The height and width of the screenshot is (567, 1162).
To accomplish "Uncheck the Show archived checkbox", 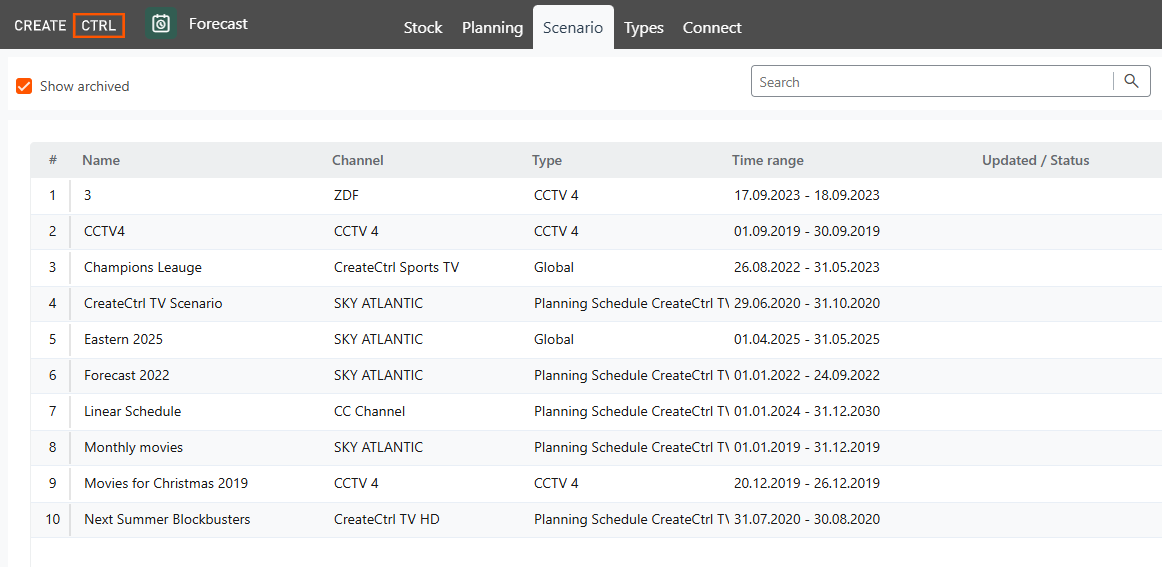I will click(x=24, y=86).
